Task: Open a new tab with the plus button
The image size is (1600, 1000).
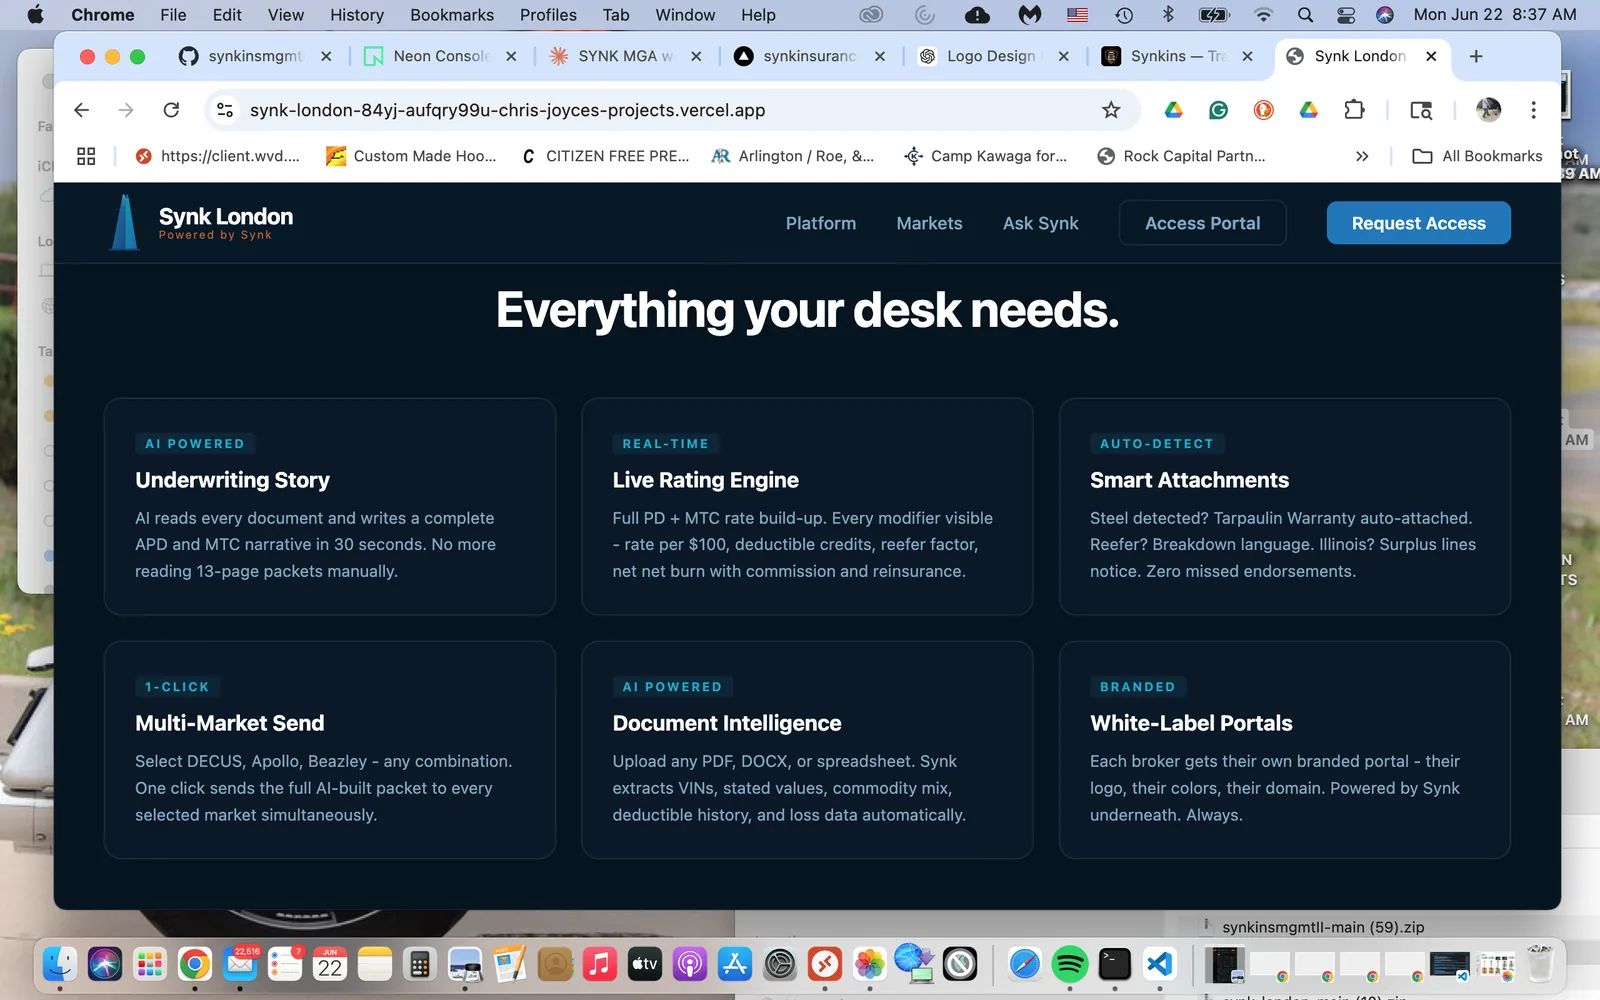Action: [x=1476, y=56]
